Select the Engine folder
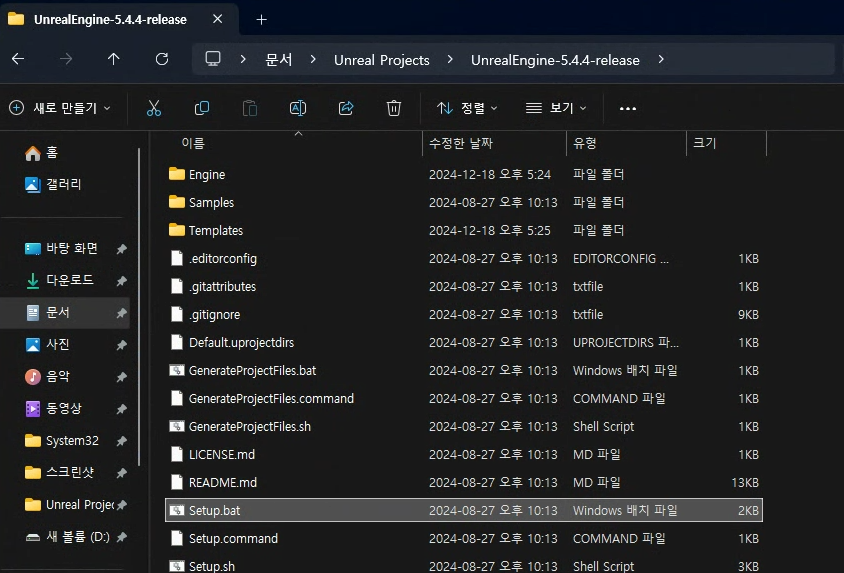This screenshot has height=573, width=844. (x=463, y=174)
